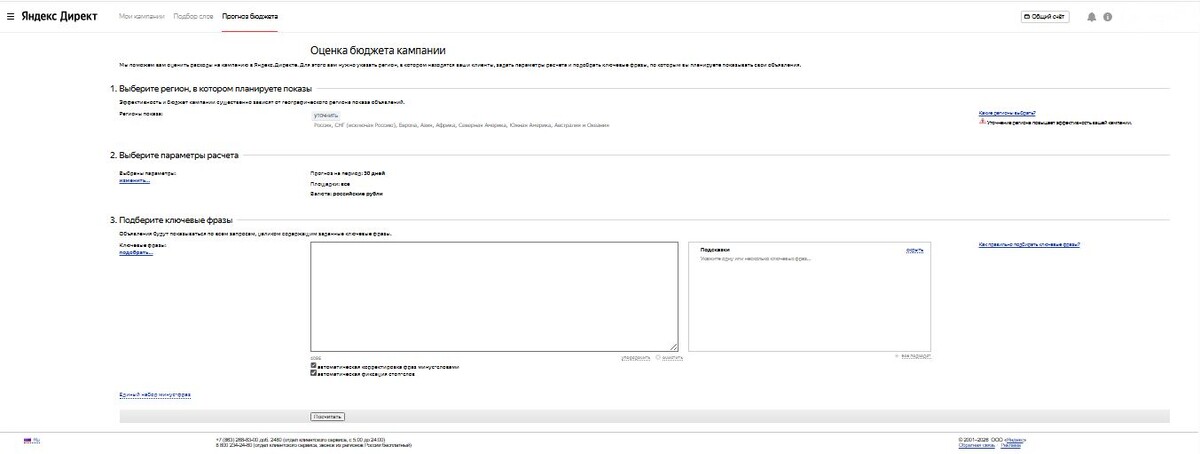
Task: Click heading 3. Подберите ключевые фразы
Action: pyautogui.click(x=171, y=220)
